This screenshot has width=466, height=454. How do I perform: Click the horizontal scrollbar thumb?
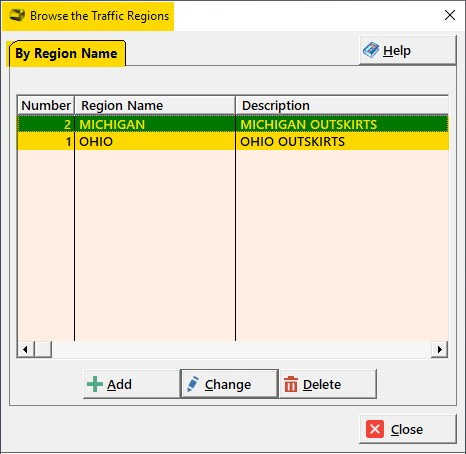click(43, 349)
